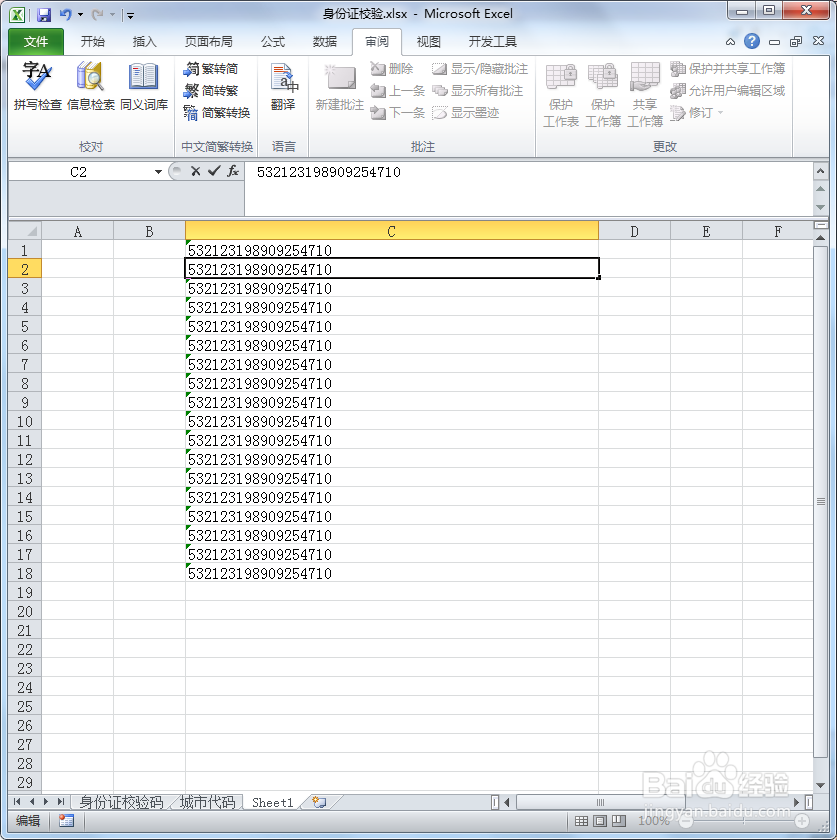Screen dimensions: 837x840
Task: Click 删除 comment button
Action: (x=392, y=69)
